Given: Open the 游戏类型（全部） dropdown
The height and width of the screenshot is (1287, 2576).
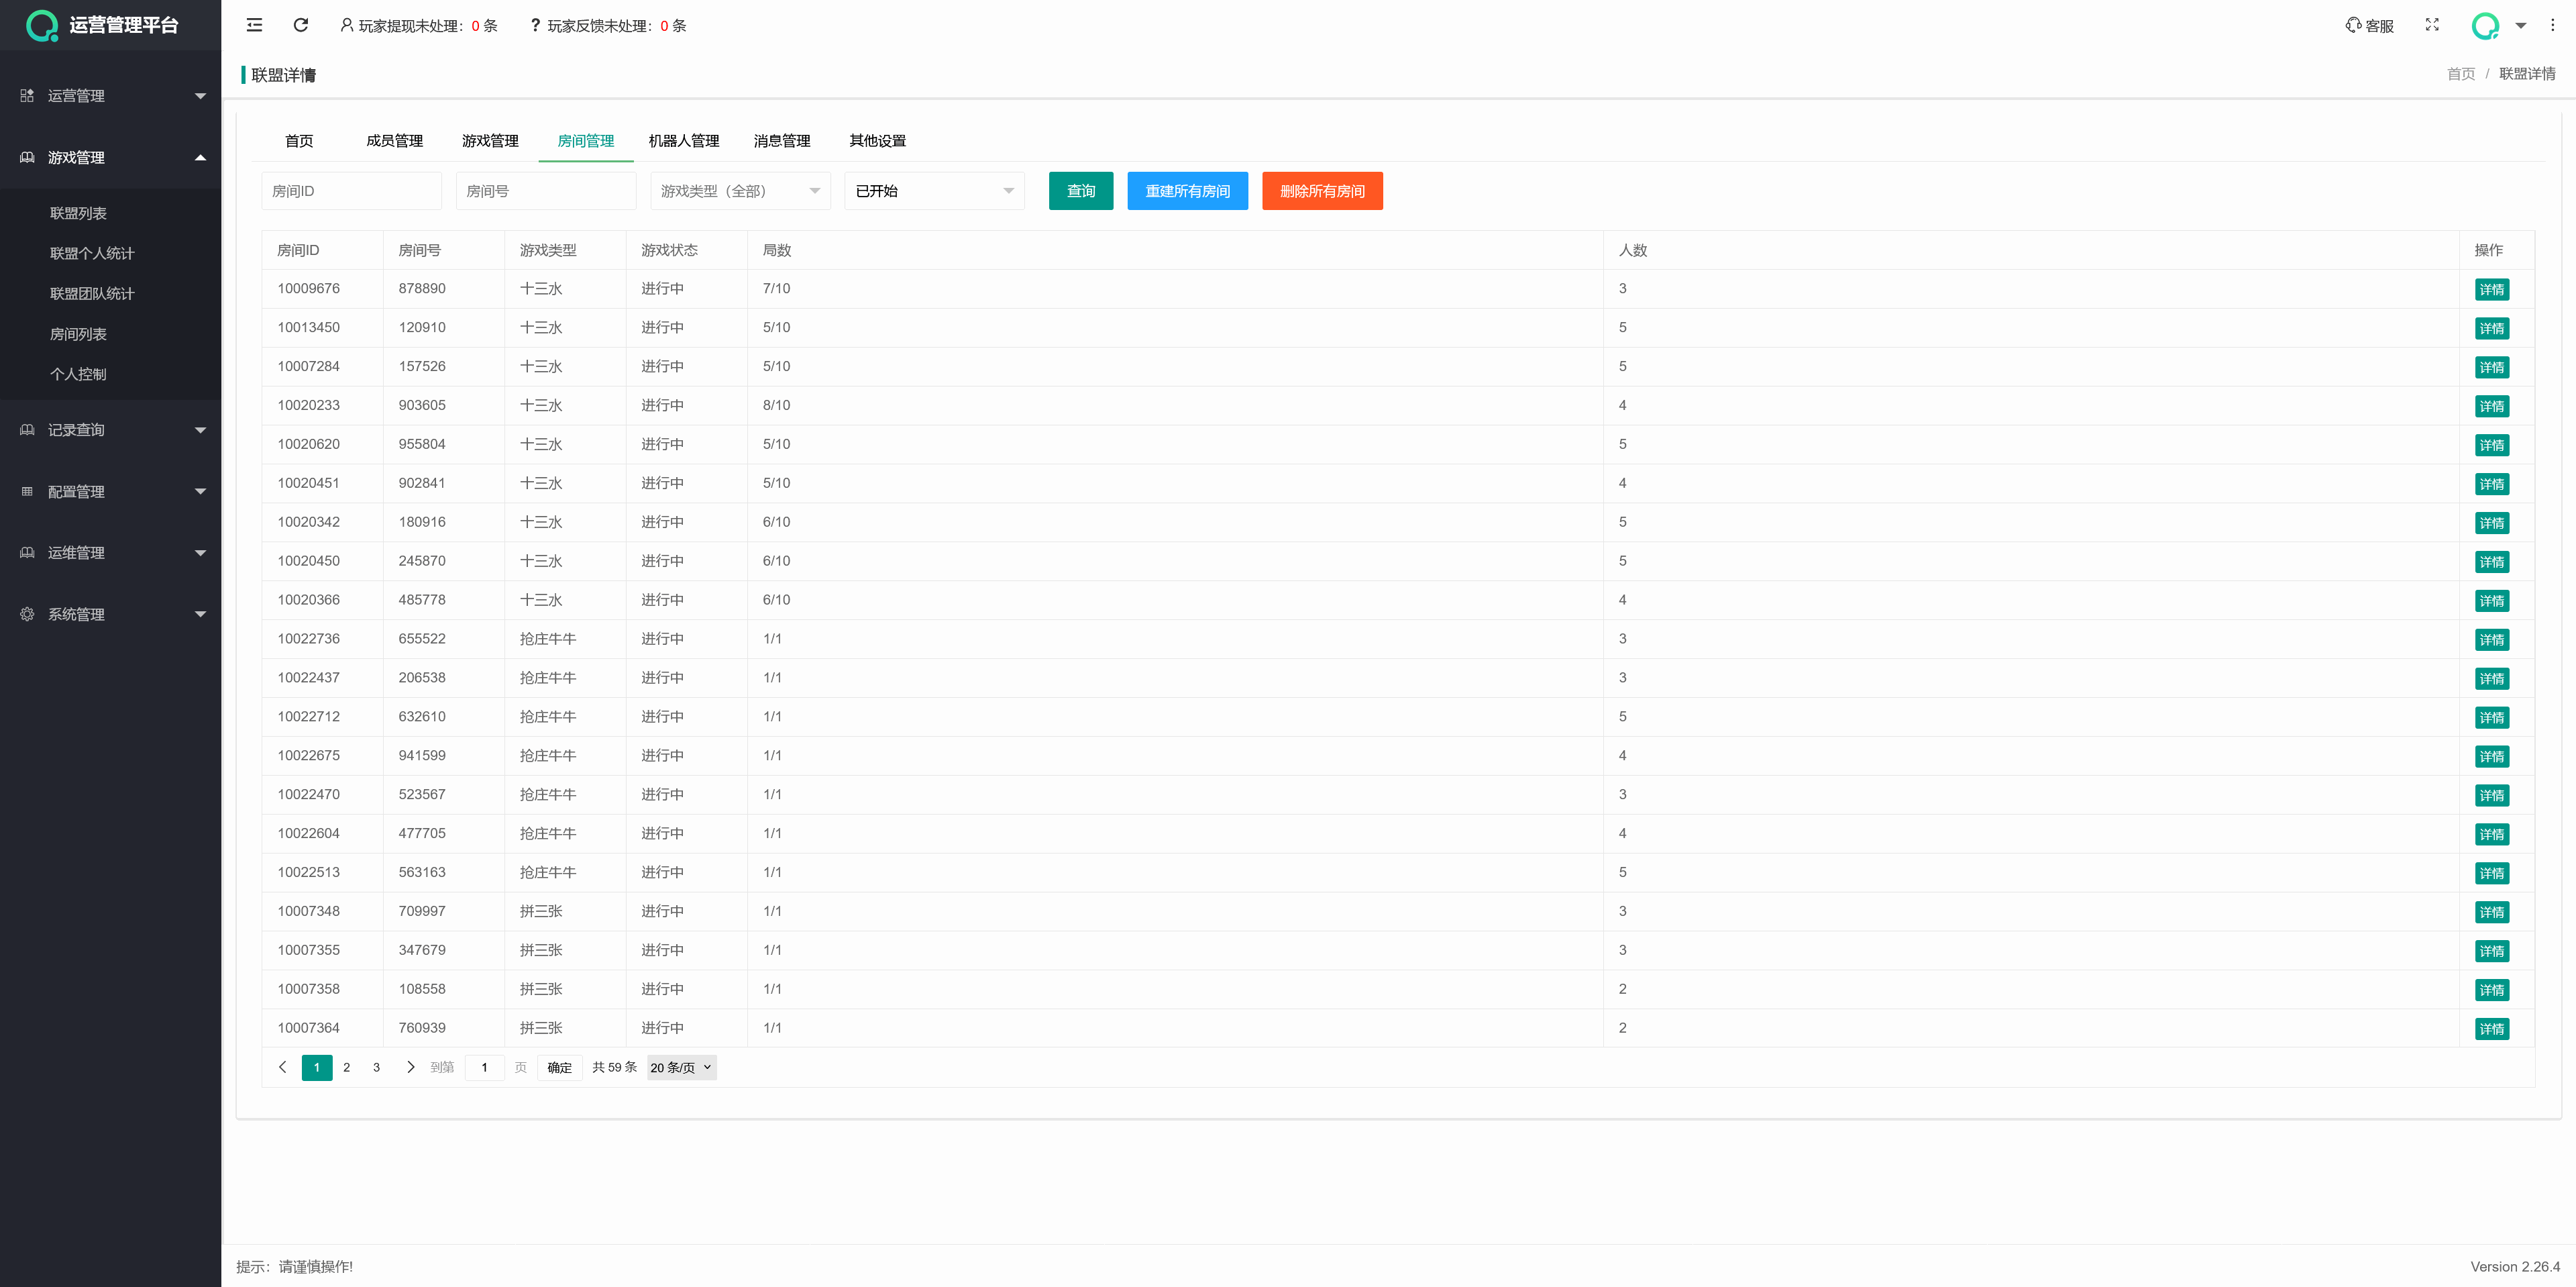Looking at the screenshot, I should [x=740, y=191].
